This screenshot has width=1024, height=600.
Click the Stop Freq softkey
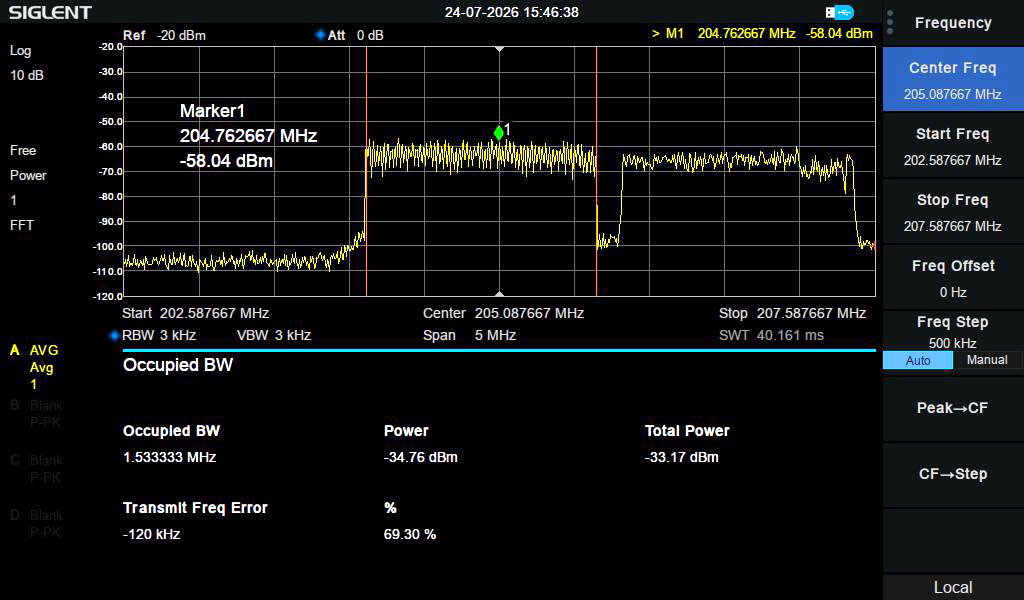(953, 212)
